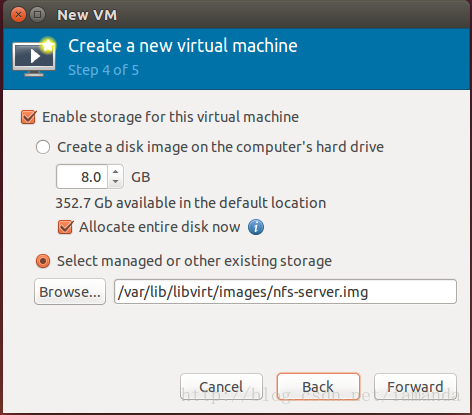The width and height of the screenshot is (472, 415).
Task: Select Create a disk image radio option
Action: pos(43,147)
